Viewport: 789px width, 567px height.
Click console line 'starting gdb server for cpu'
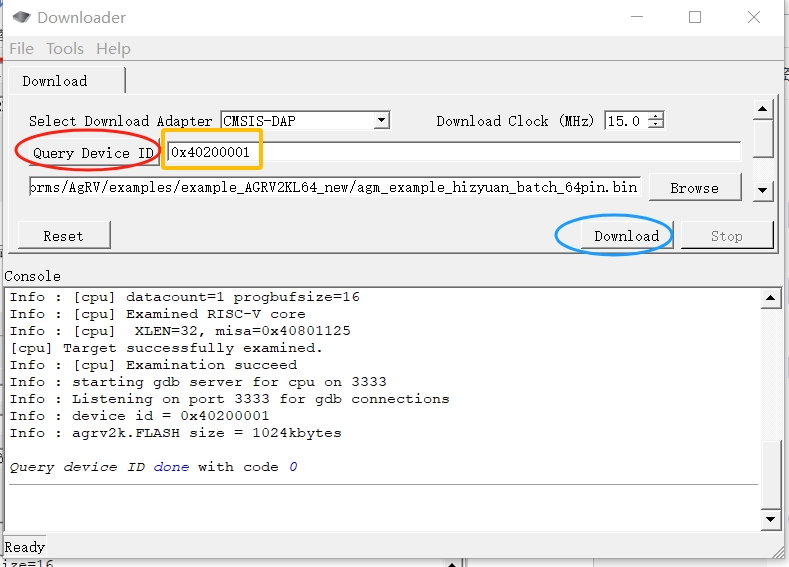click(x=198, y=382)
